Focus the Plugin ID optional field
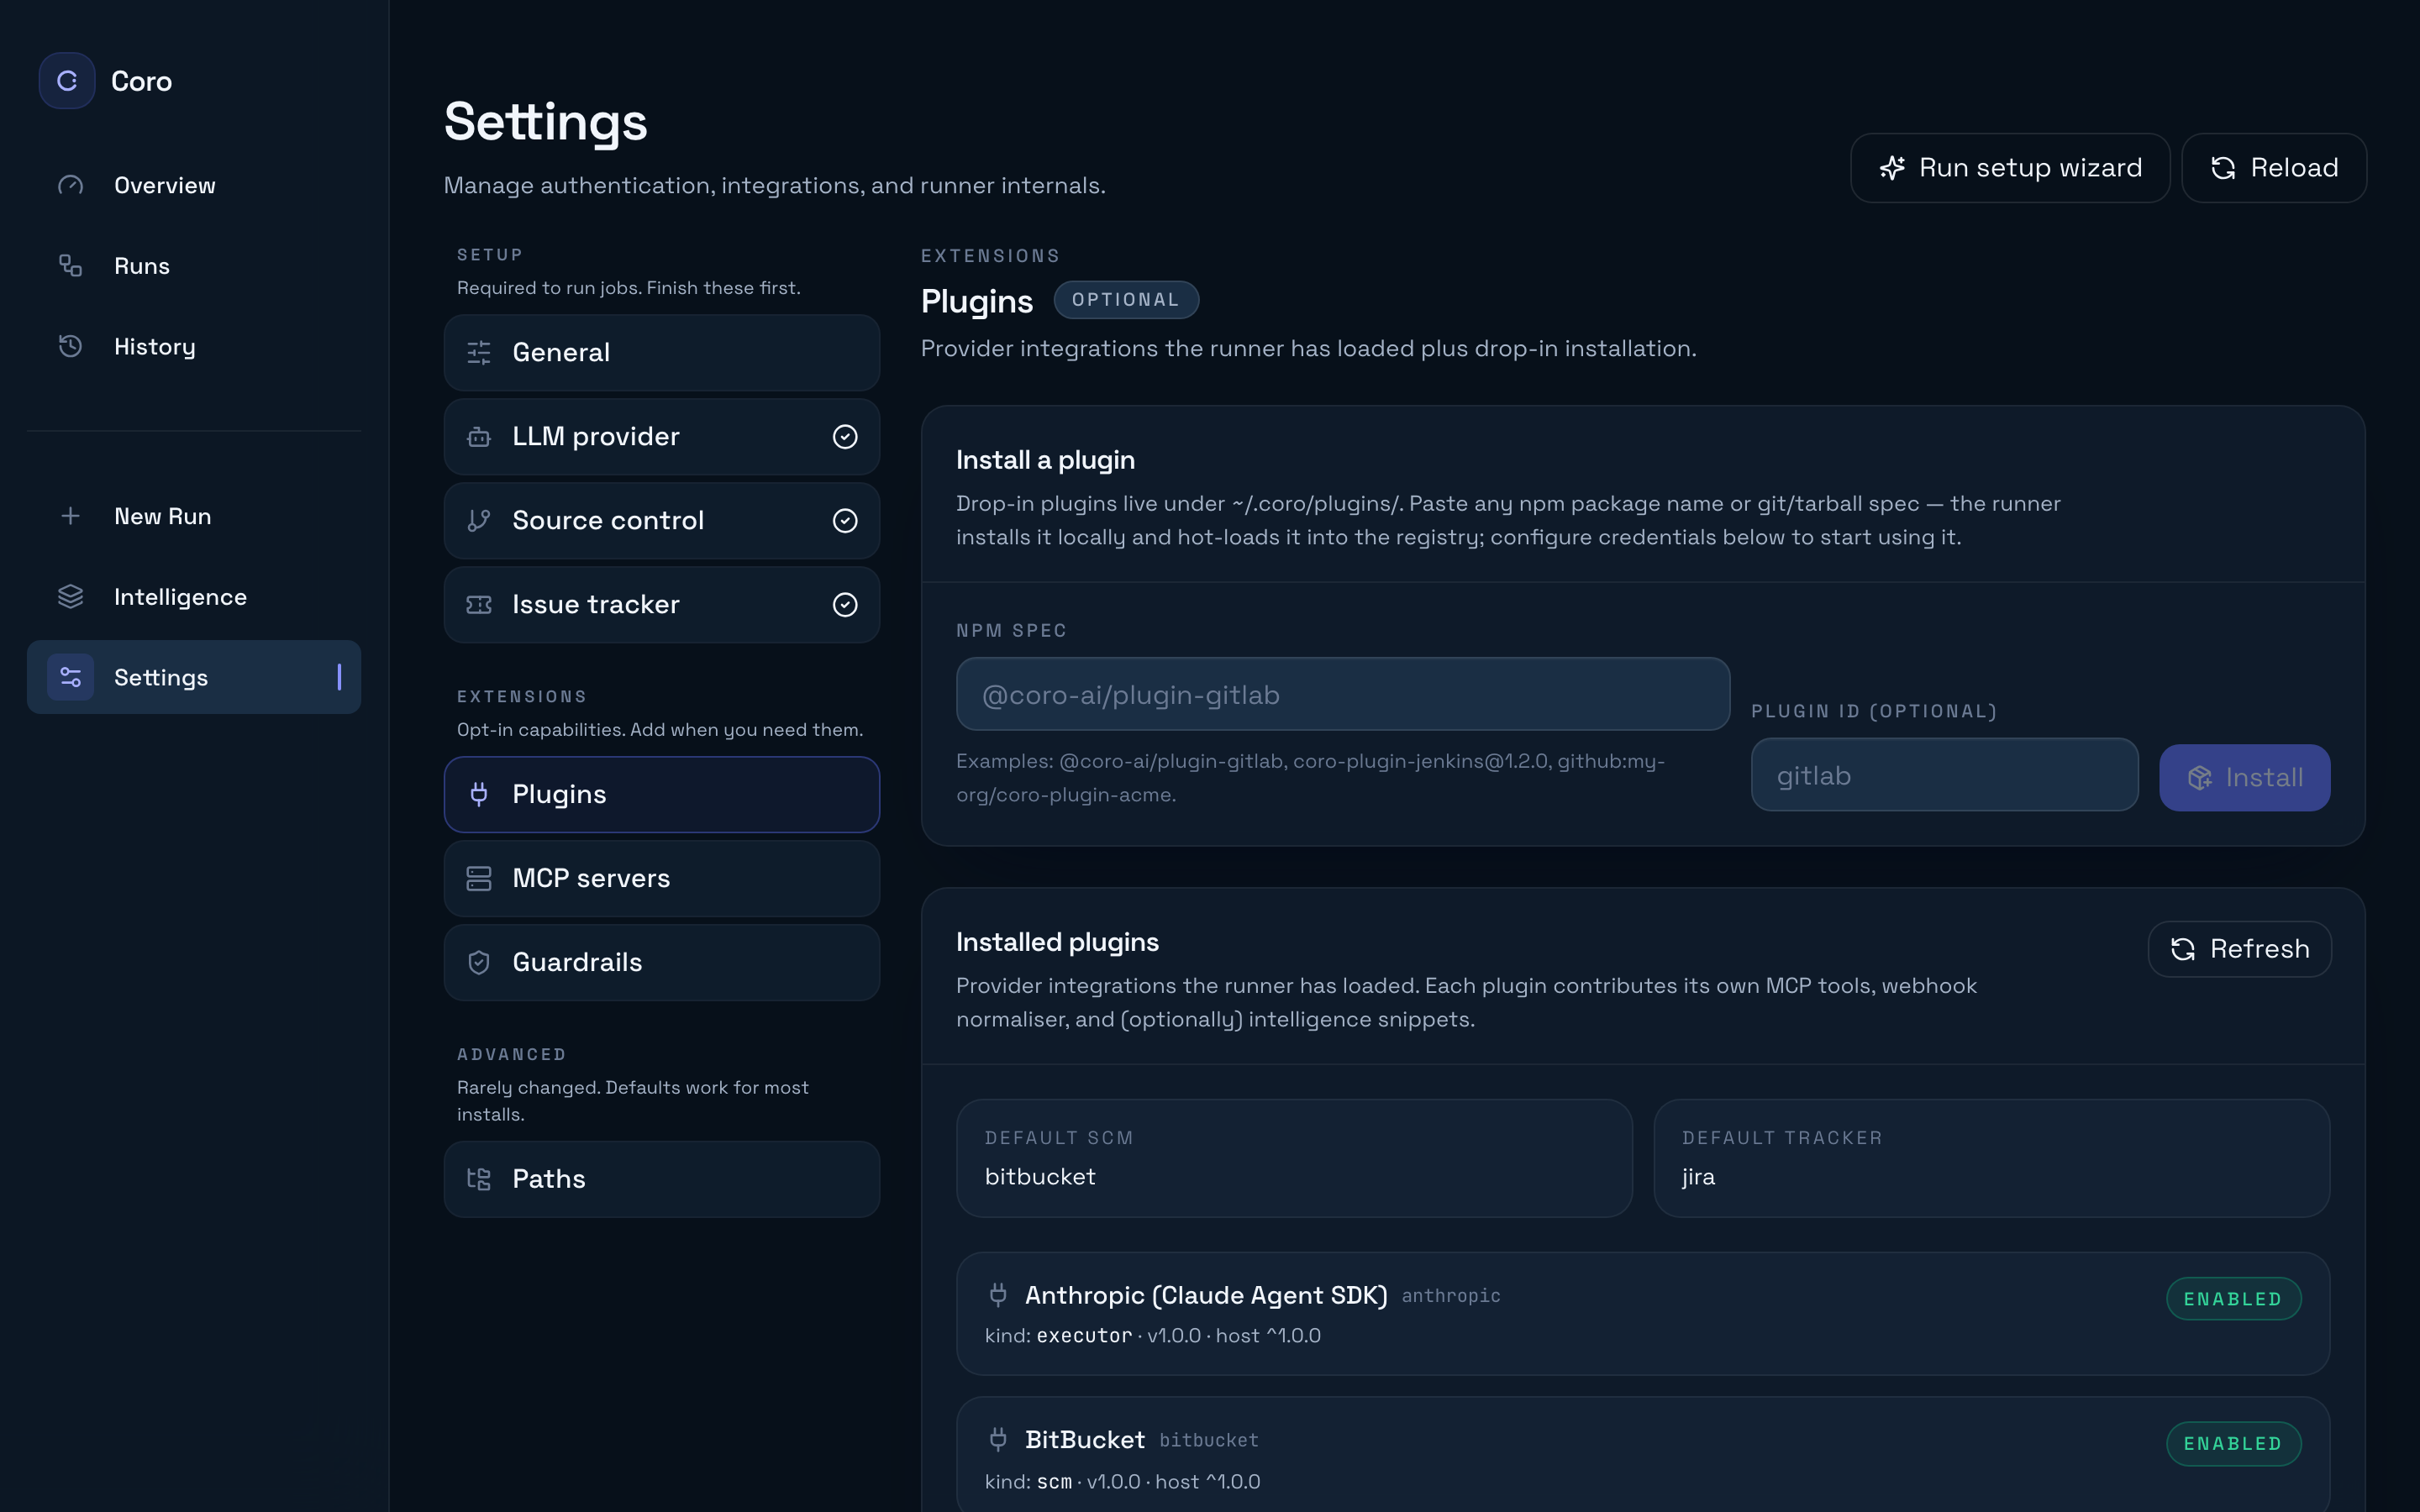2420x1512 pixels. click(x=1945, y=775)
